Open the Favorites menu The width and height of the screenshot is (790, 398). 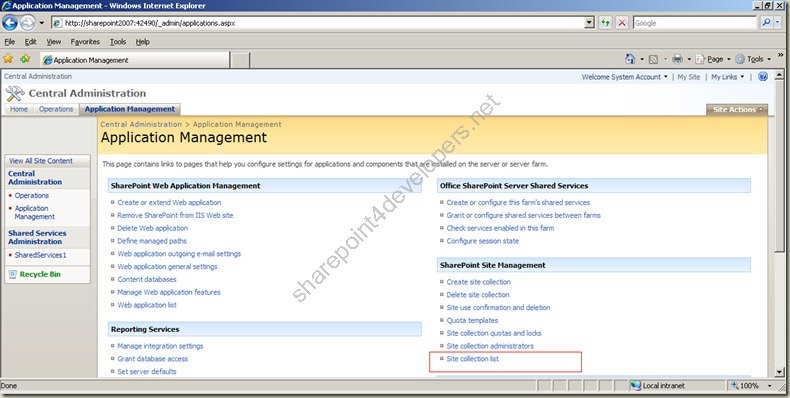(85, 42)
